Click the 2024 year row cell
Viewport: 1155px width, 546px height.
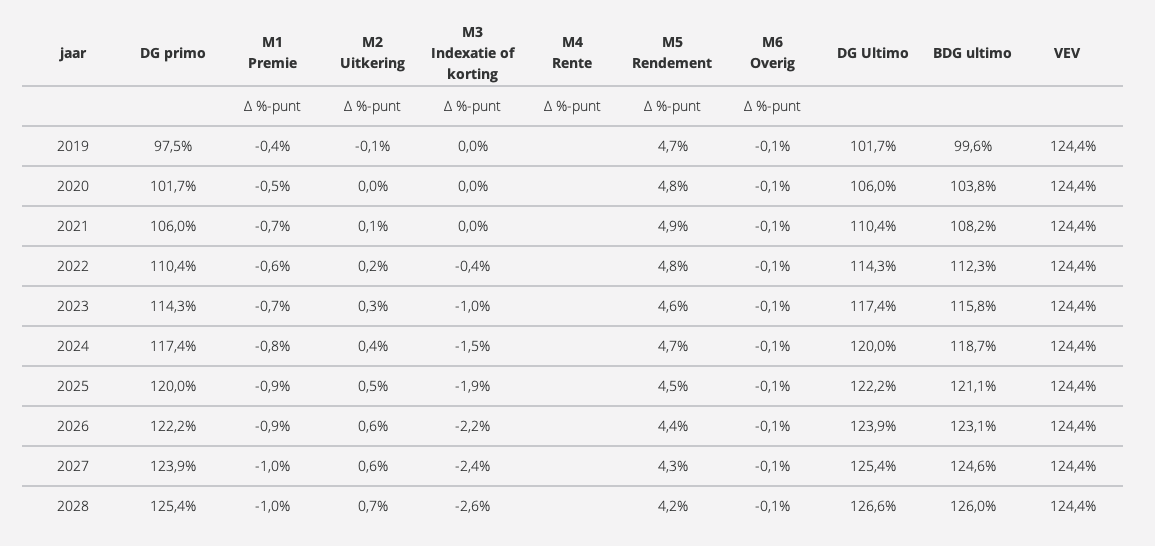pyautogui.click(x=72, y=346)
